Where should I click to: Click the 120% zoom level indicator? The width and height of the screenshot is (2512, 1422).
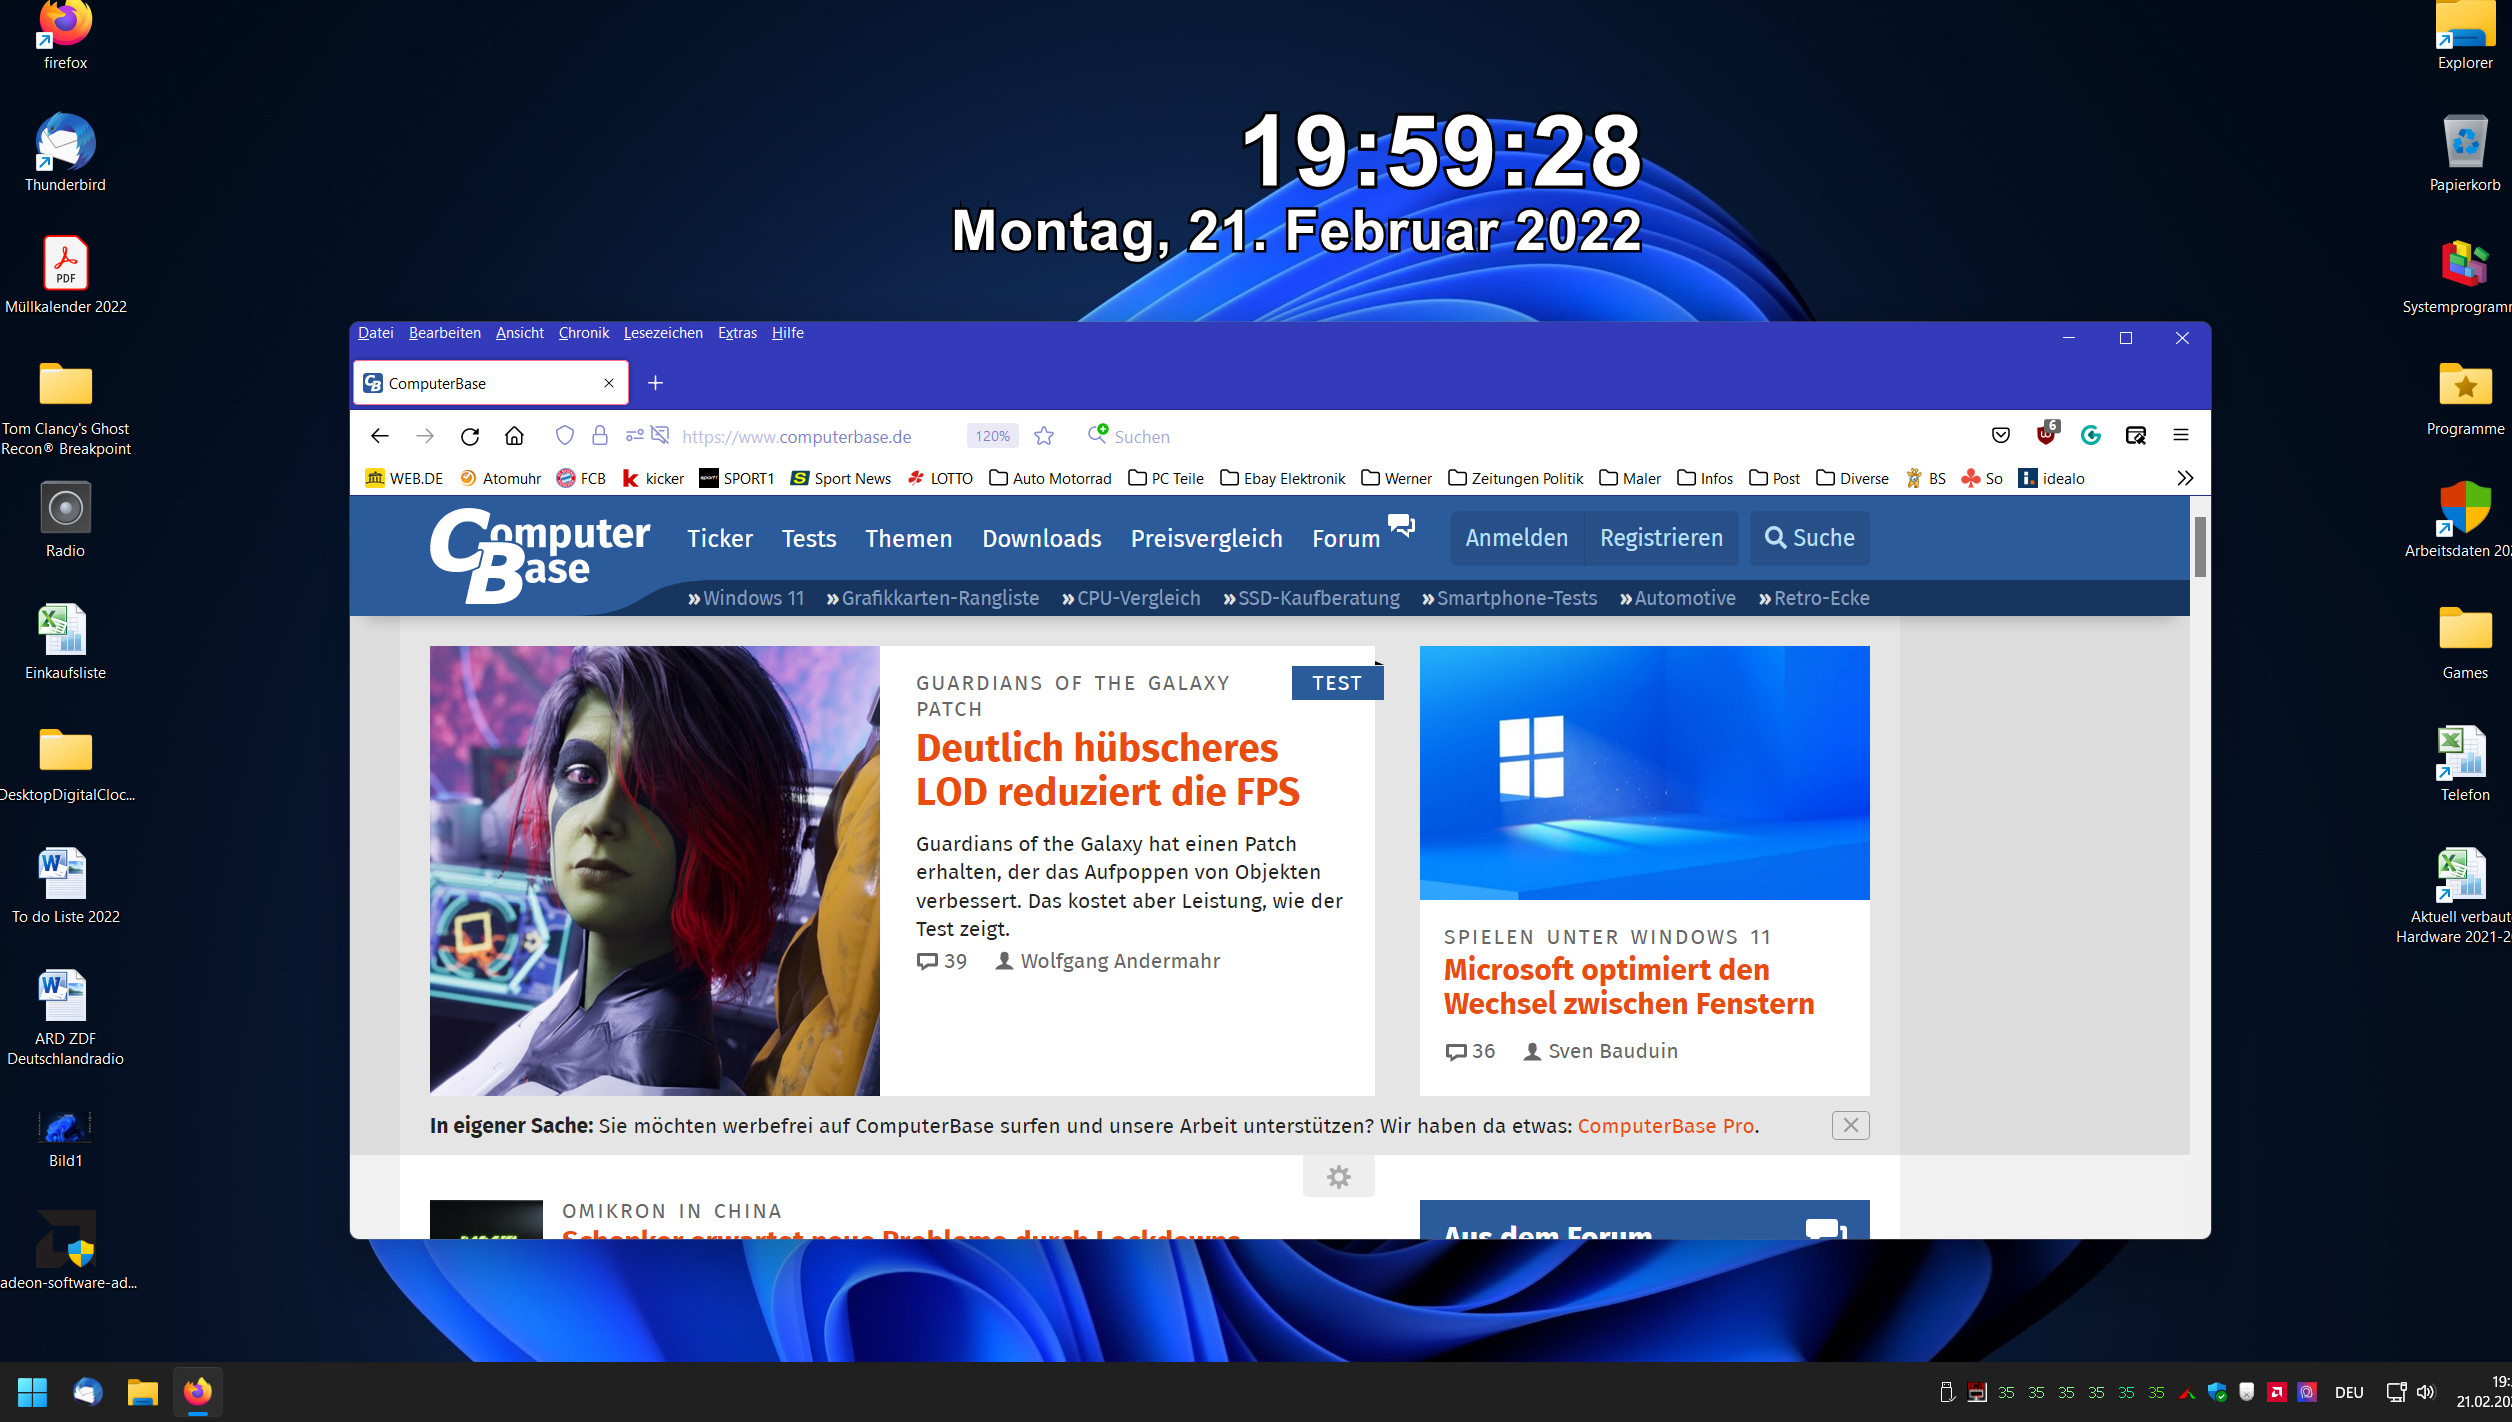coord(992,436)
